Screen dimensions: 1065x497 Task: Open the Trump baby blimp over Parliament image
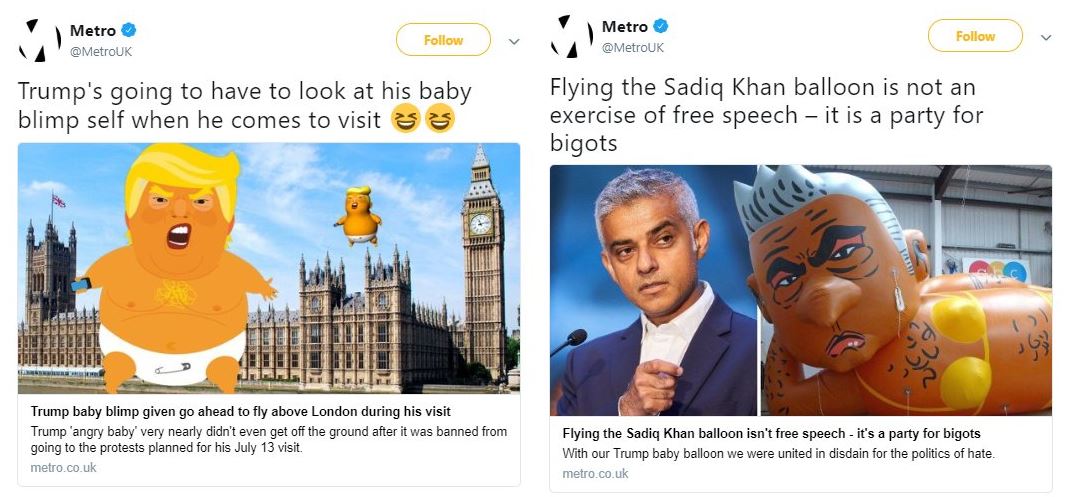click(269, 268)
